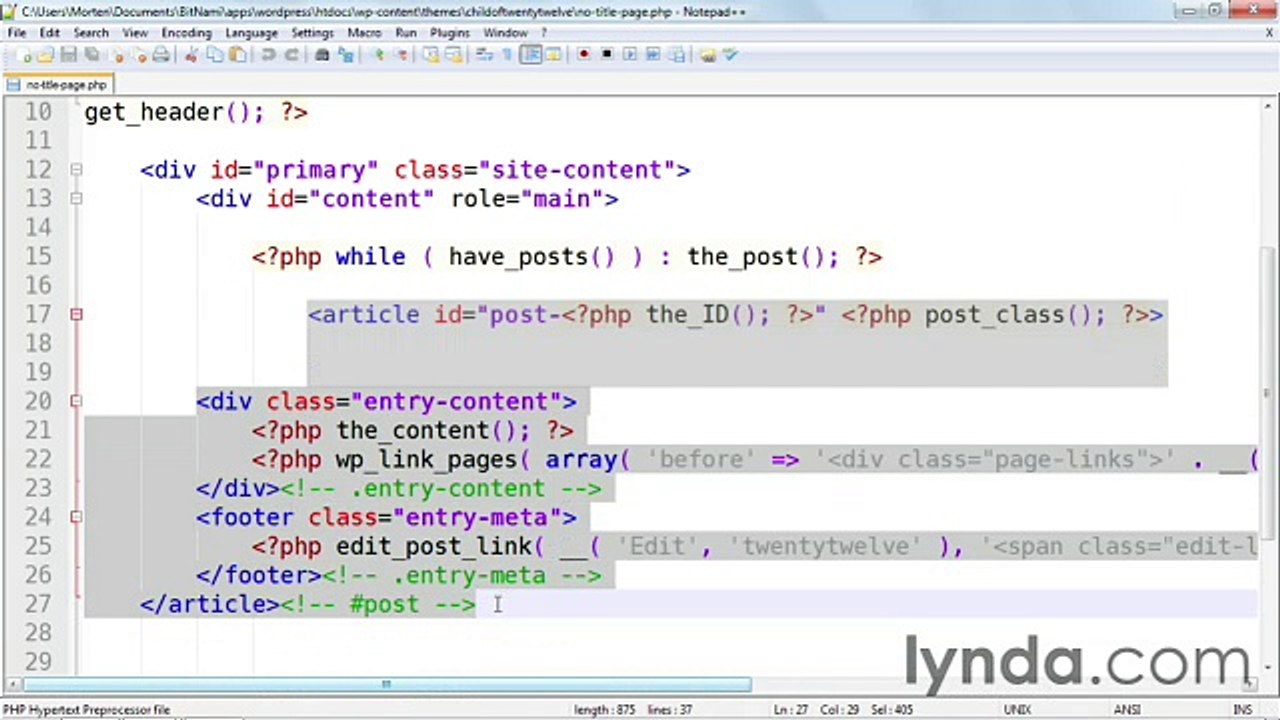Open the Search menu
The image size is (1280, 720).
(x=91, y=32)
